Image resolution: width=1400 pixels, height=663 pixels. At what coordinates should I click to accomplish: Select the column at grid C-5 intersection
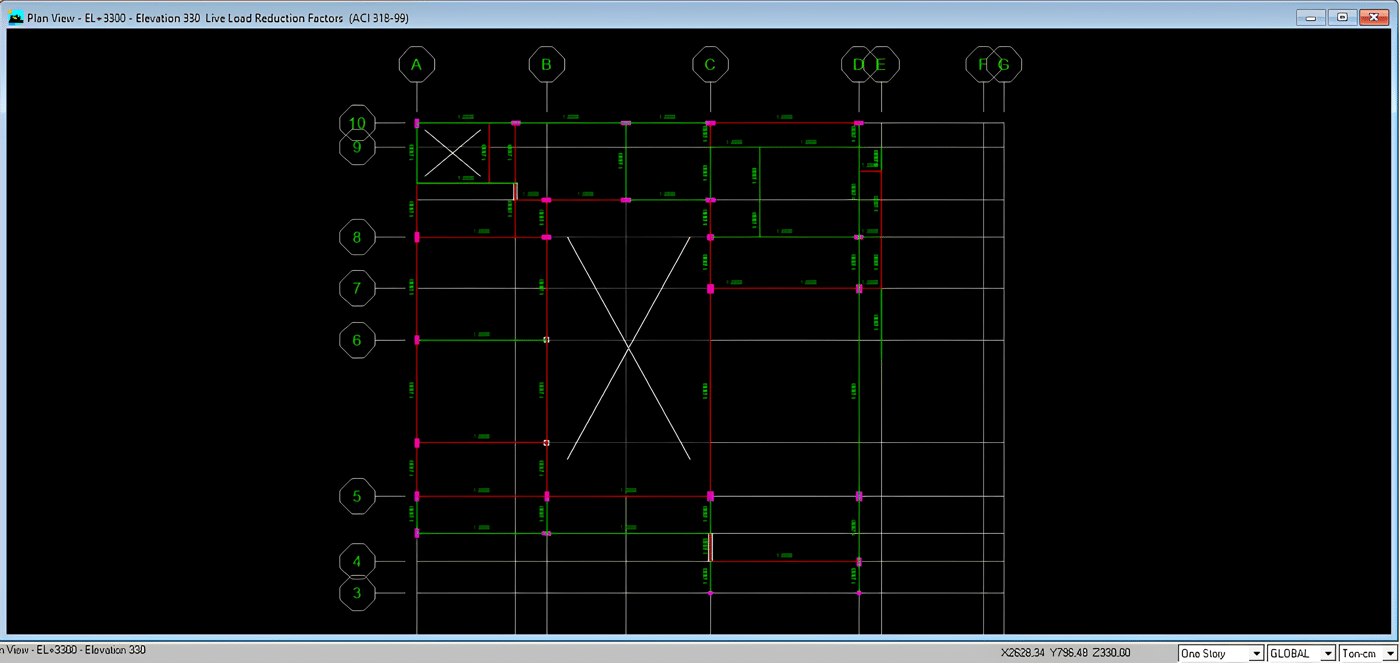(710, 496)
